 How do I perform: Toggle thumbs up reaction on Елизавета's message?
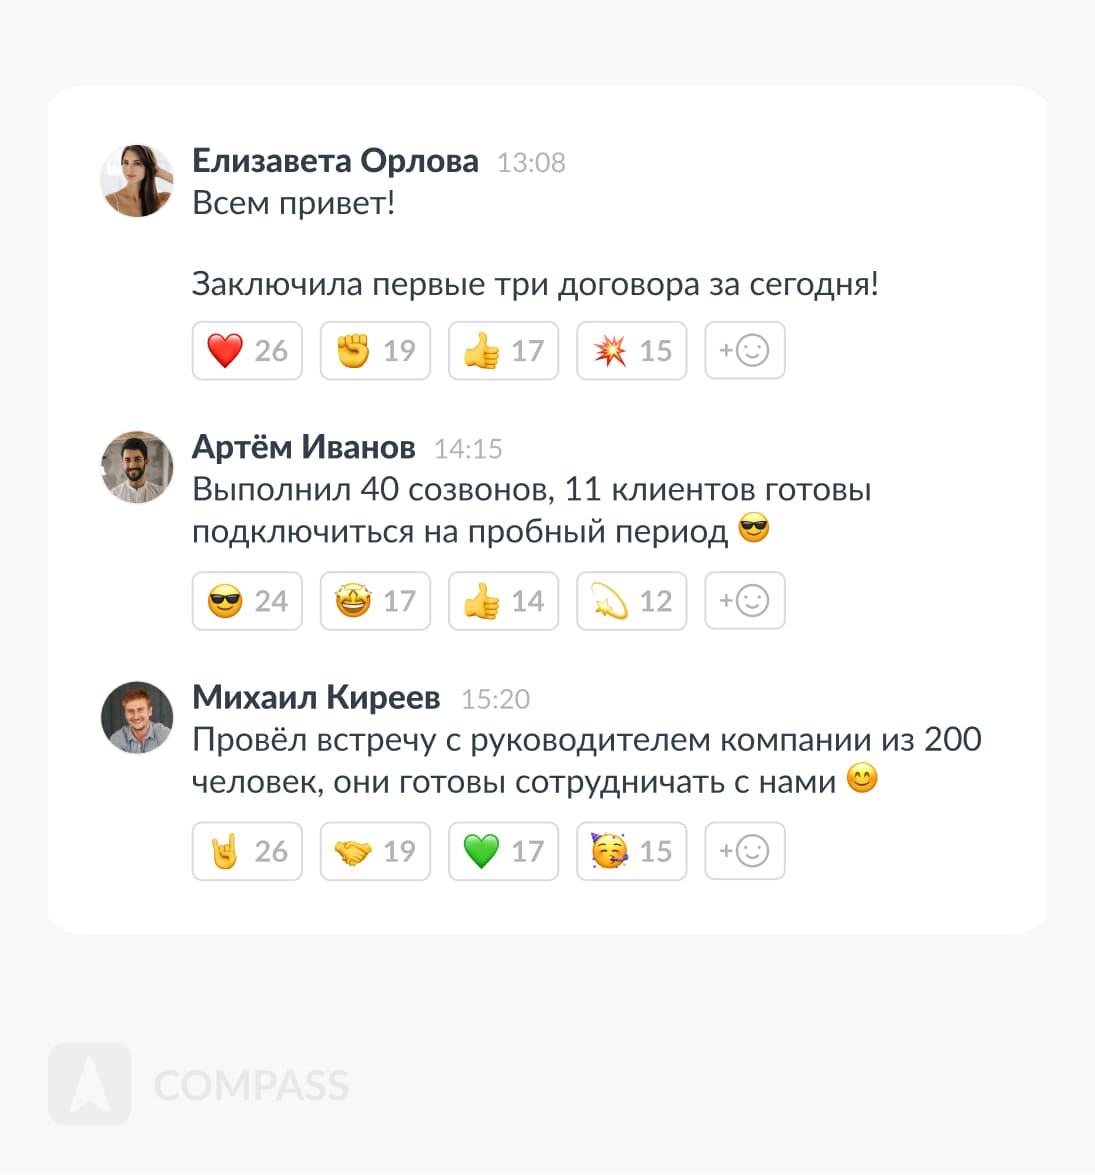(x=504, y=351)
